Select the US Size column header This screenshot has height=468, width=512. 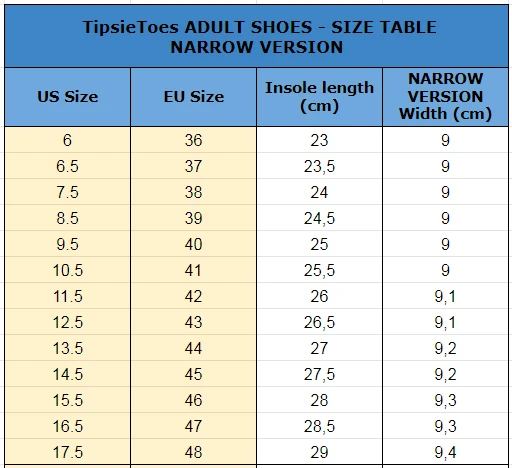(68, 97)
